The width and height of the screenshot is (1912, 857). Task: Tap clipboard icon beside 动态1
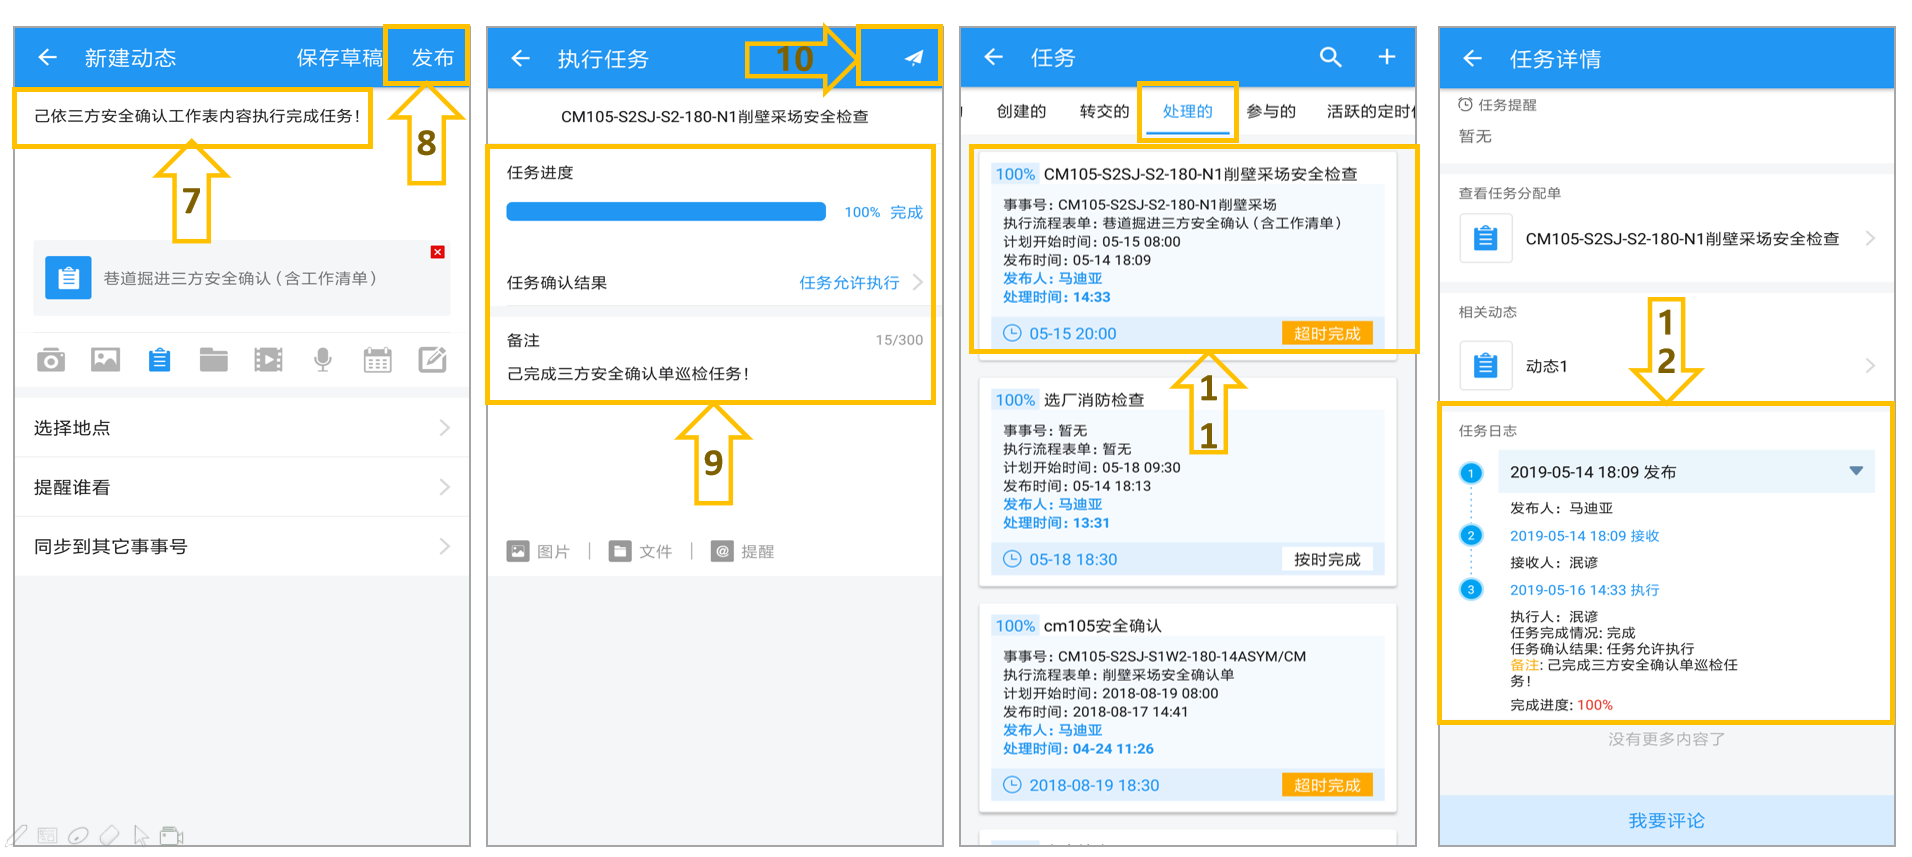coord(1485,366)
